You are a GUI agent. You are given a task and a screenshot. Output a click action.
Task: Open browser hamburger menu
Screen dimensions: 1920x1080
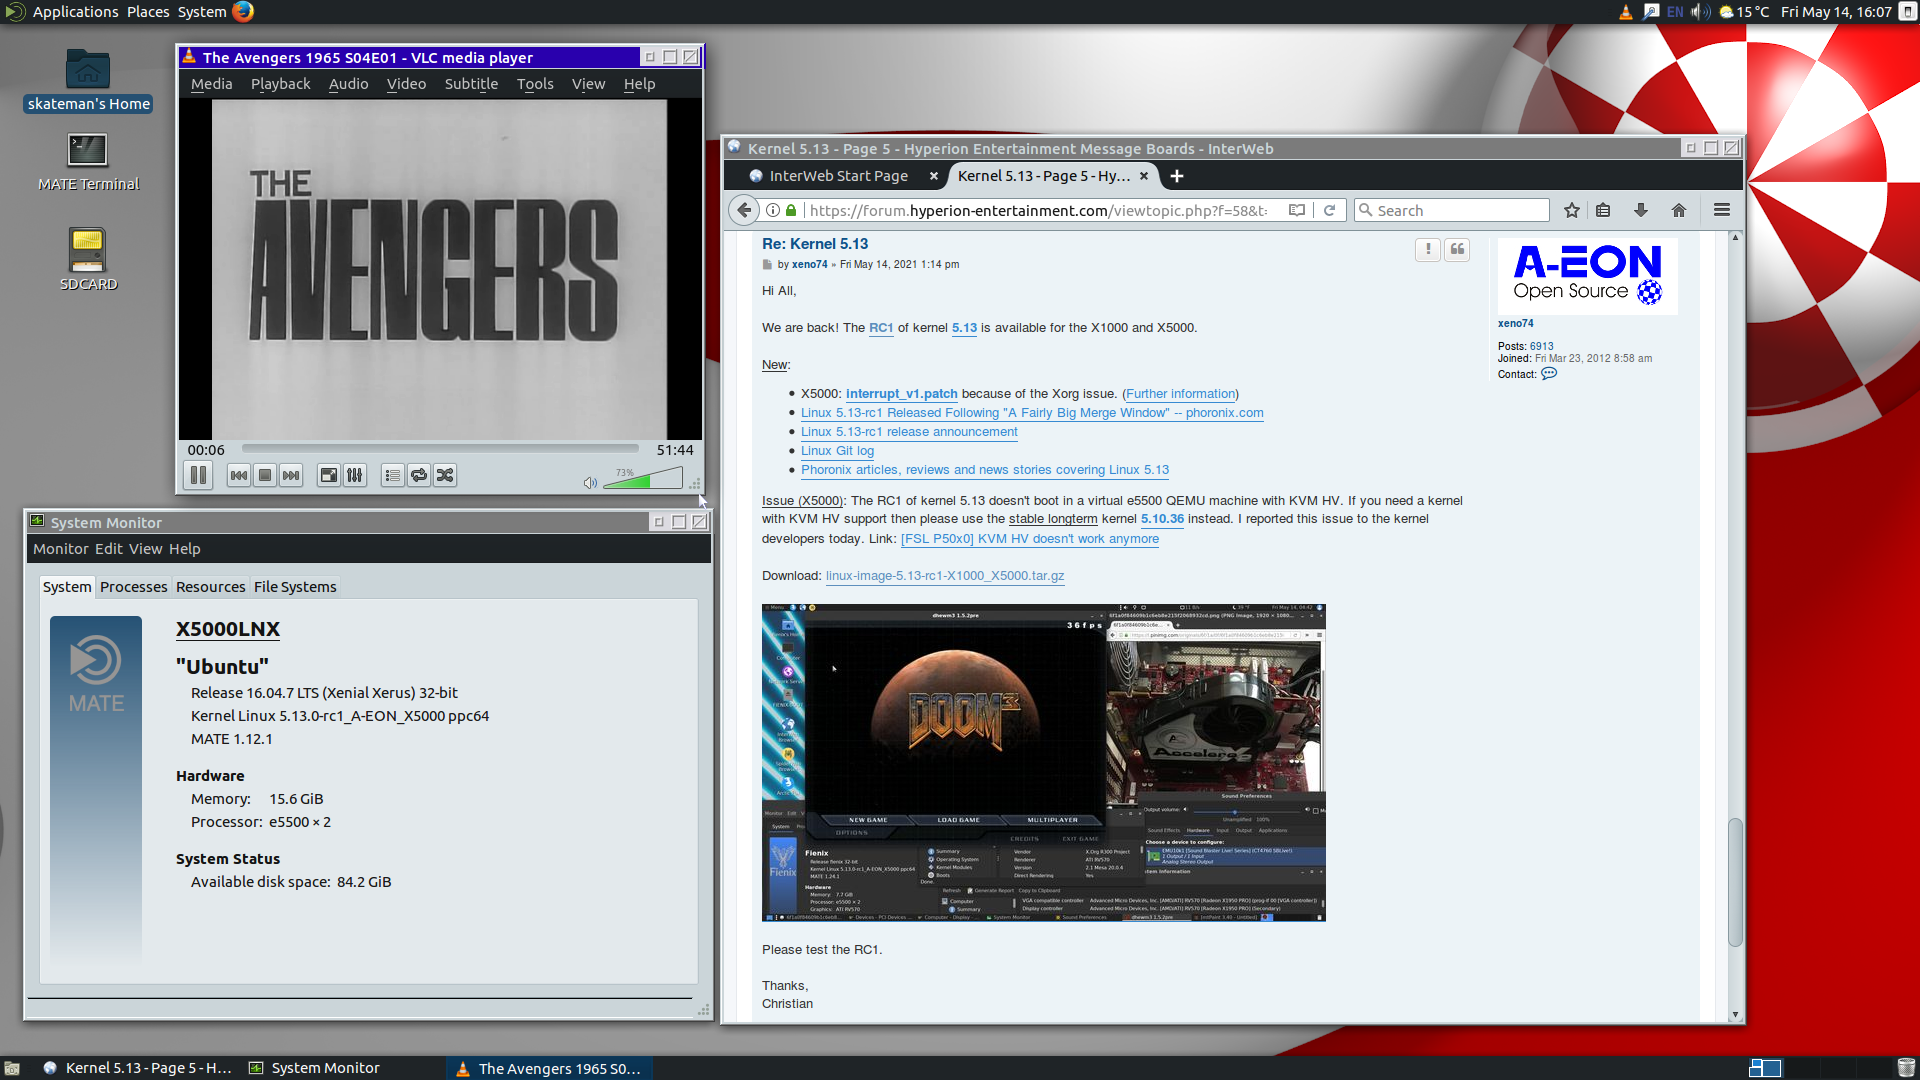click(x=1722, y=210)
